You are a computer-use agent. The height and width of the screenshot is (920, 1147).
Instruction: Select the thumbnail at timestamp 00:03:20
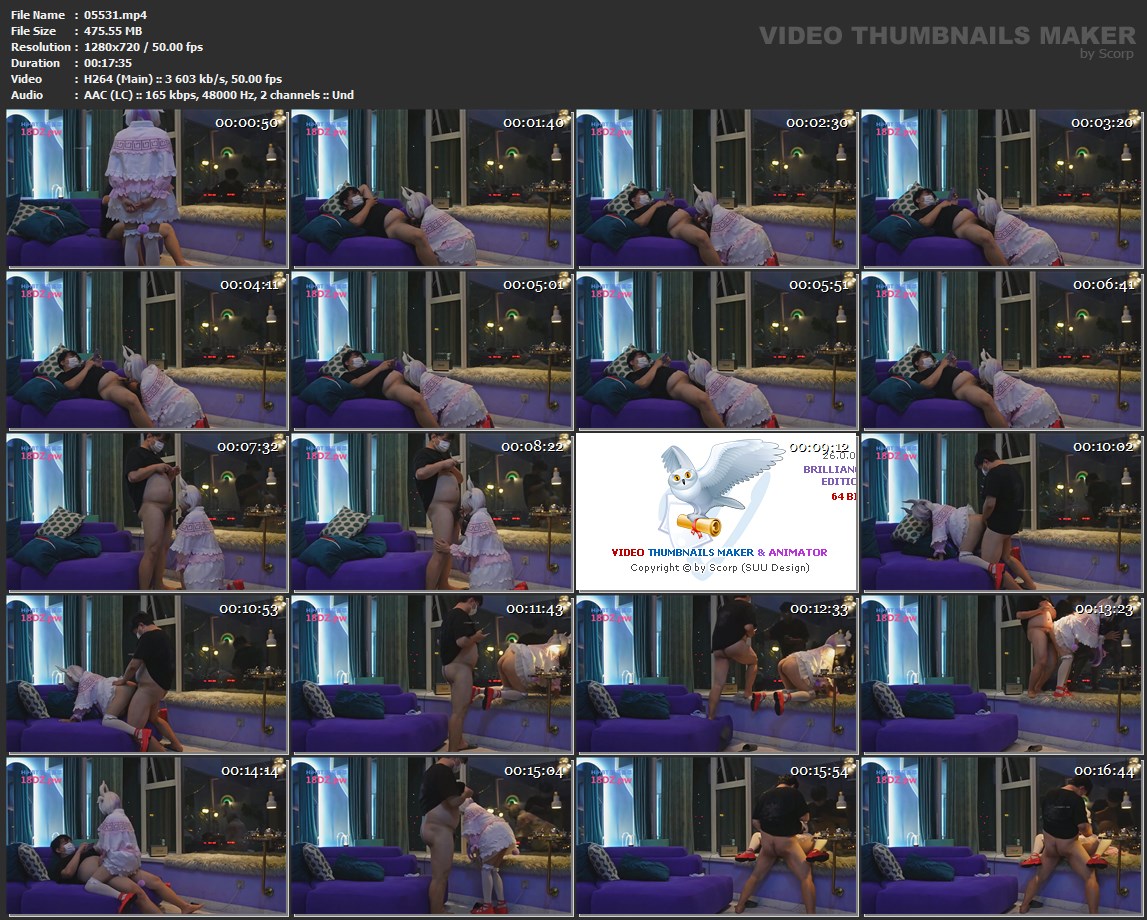(x=1001, y=188)
